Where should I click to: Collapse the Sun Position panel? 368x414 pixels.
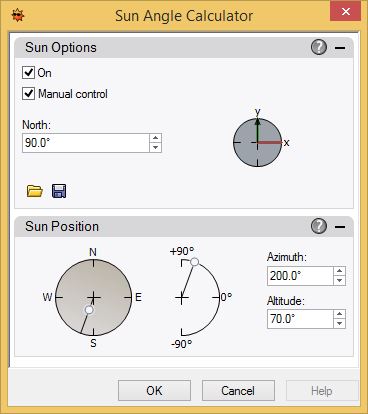pyautogui.click(x=340, y=227)
